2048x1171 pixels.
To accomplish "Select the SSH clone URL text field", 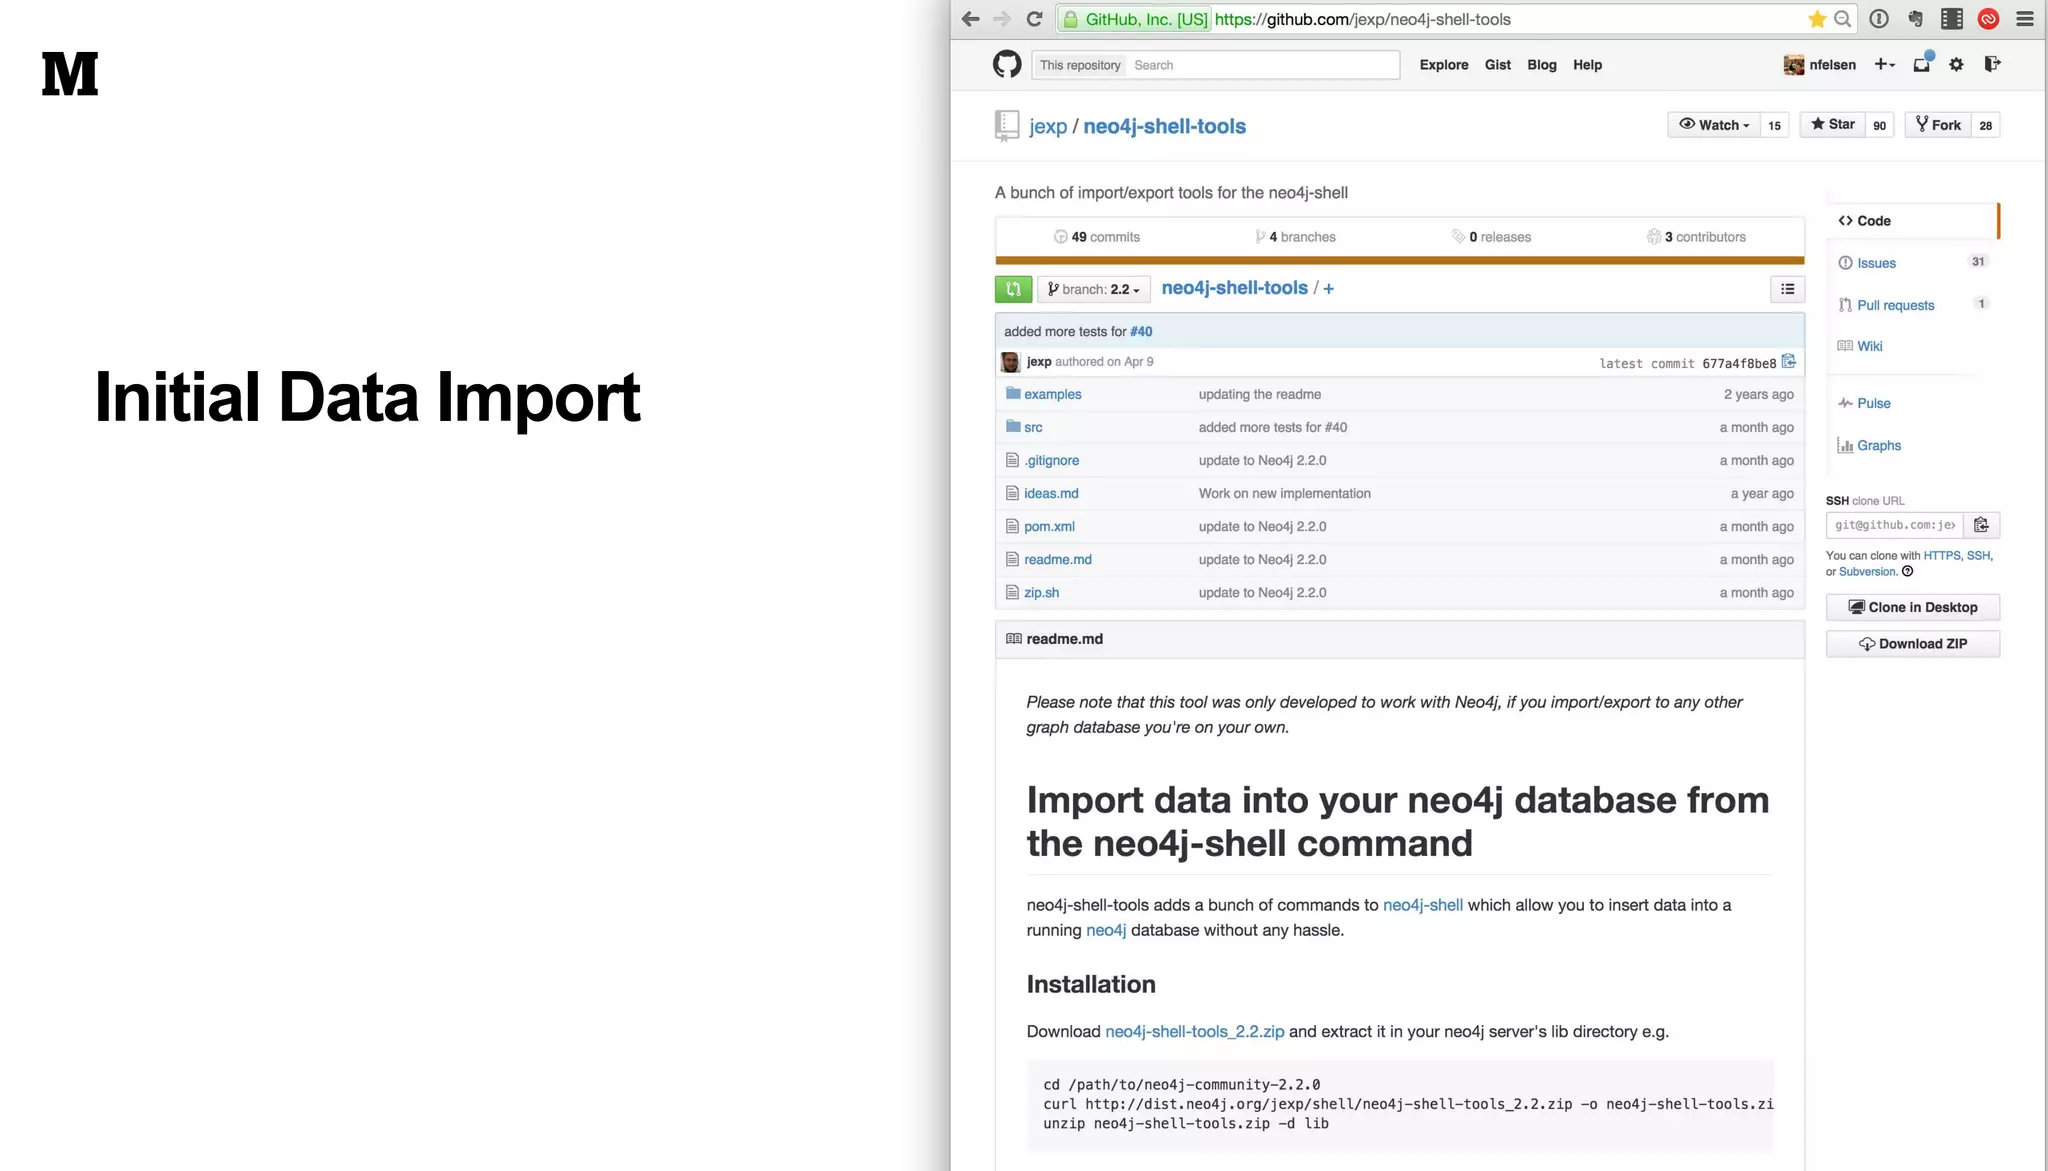I will (x=1895, y=525).
